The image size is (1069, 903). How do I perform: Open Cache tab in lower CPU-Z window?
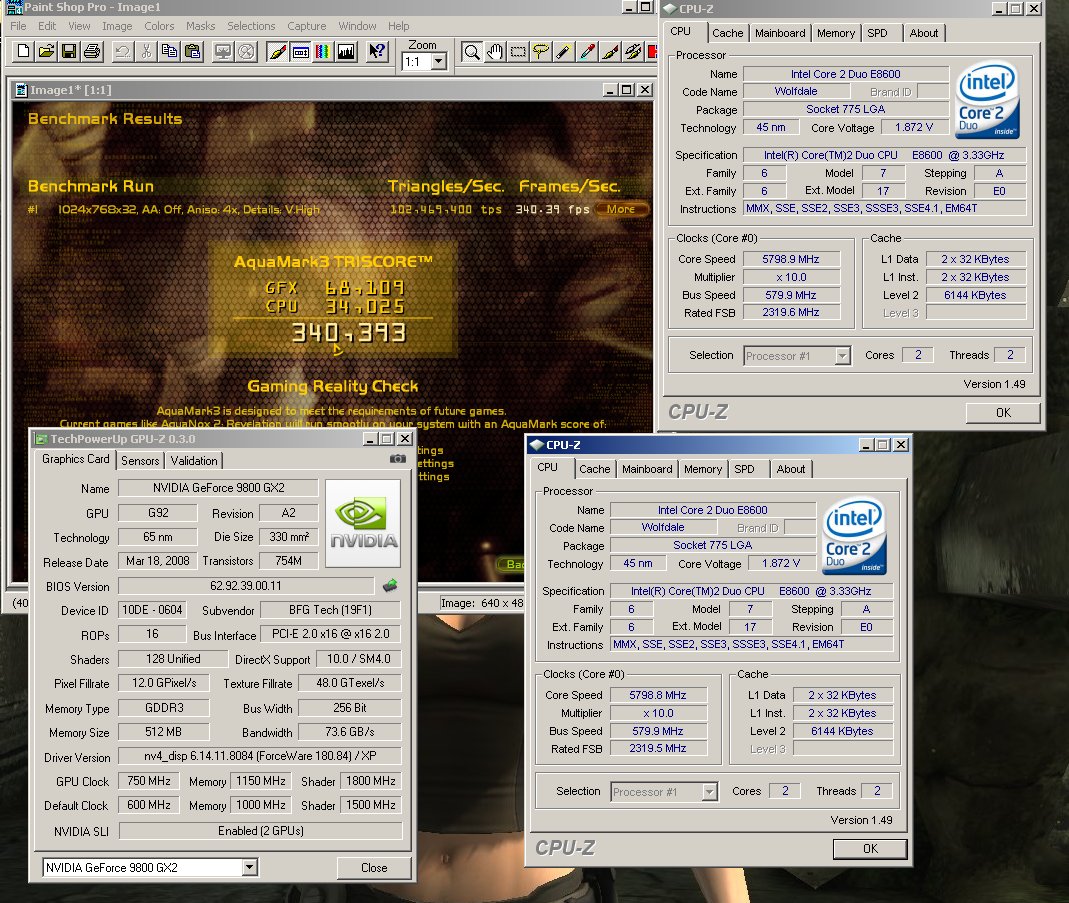594,469
